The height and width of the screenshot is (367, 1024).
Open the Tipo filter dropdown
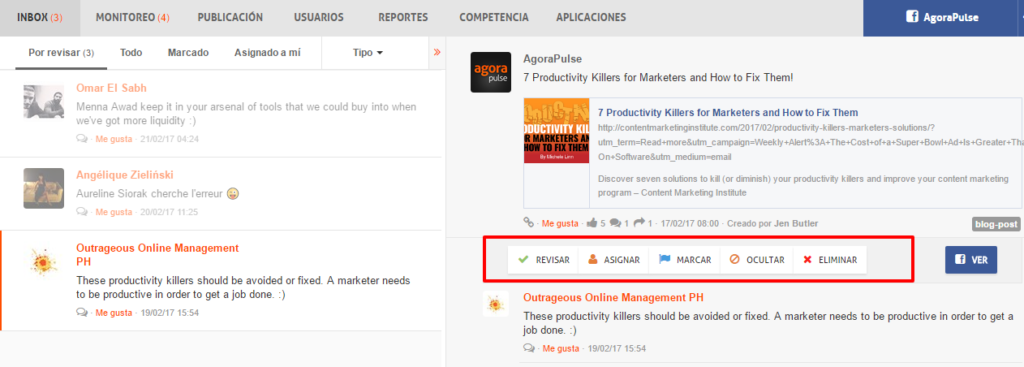[368, 53]
